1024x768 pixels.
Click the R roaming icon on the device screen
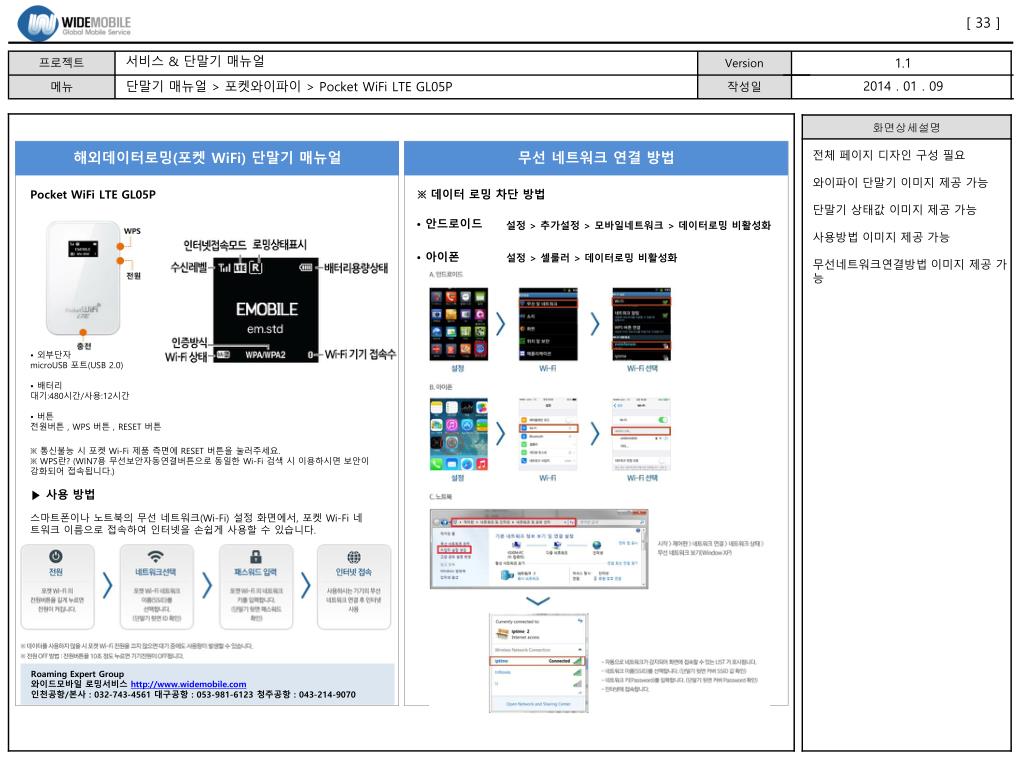[255, 267]
